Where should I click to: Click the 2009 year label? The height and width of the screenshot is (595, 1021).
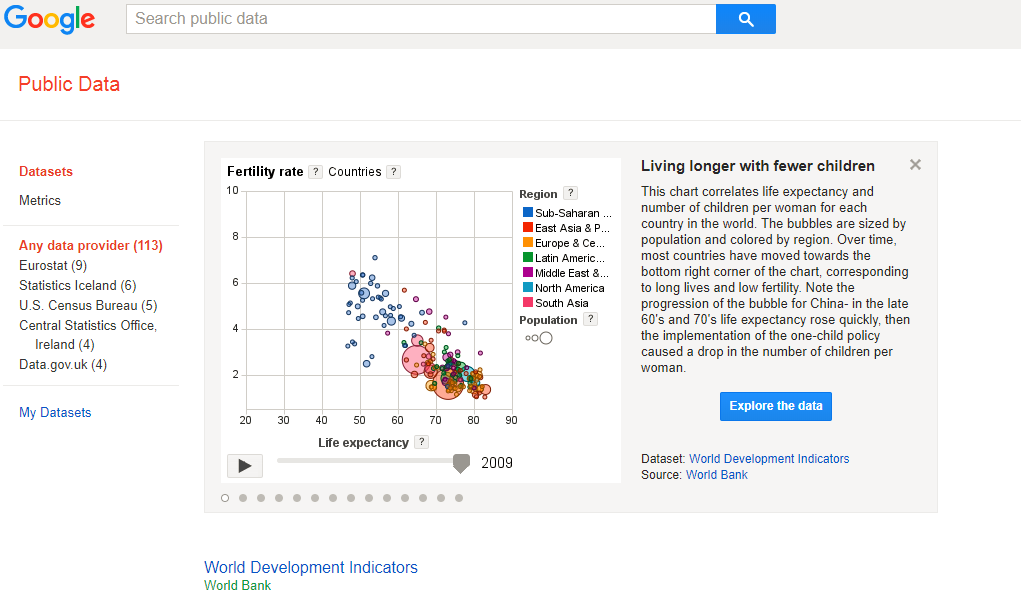pyautogui.click(x=497, y=463)
